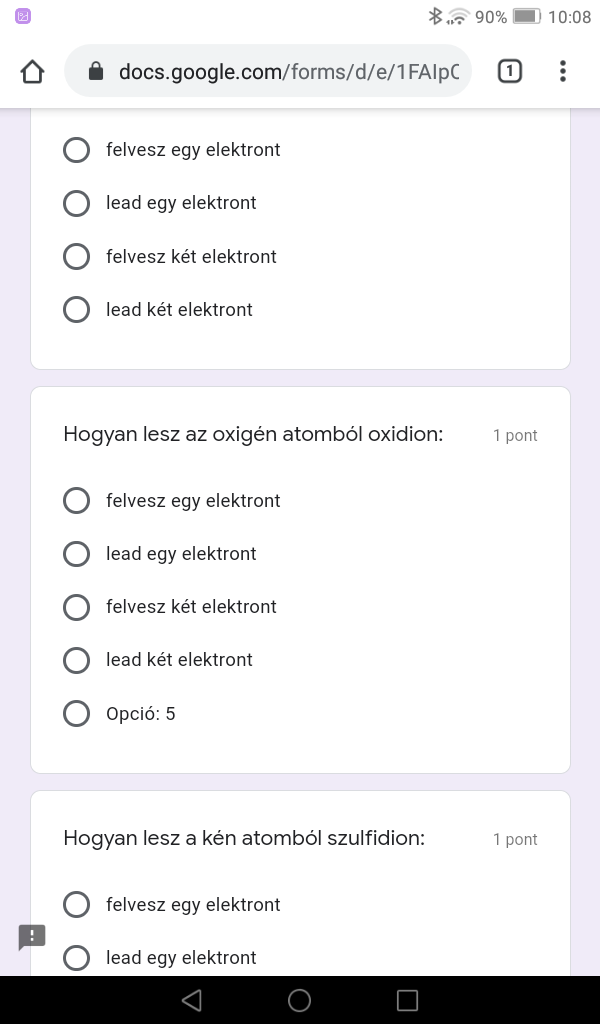Image resolution: width=600 pixels, height=1024 pixels.
Task: Pick 'lead egy elektront' under szulfidion question
Action: click(x=77, y=958)
